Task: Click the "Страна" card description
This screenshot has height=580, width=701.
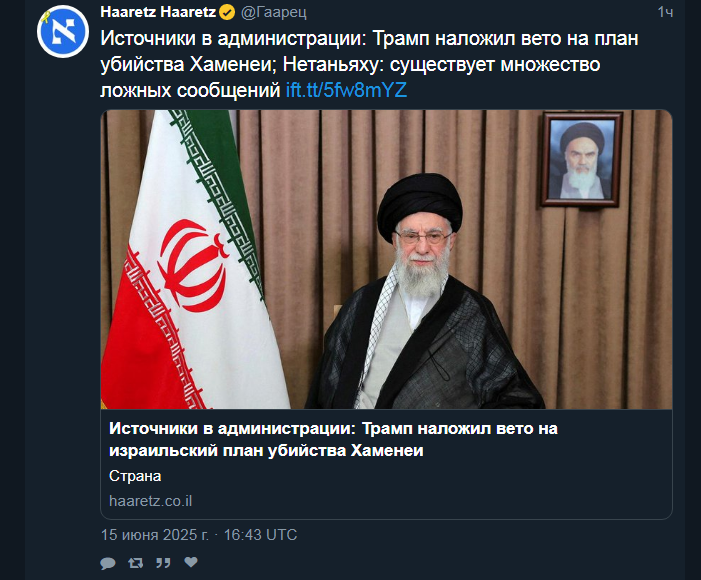Action: click(135, 476)
